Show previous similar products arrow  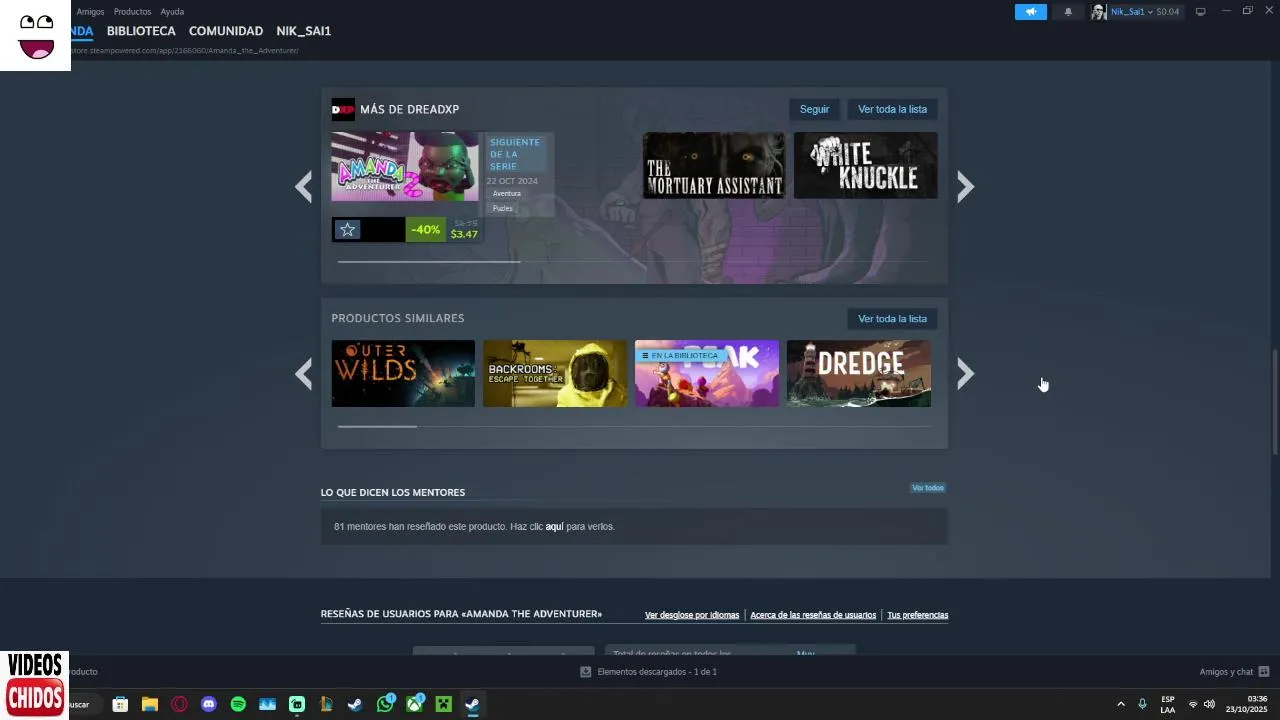[303, 374]
